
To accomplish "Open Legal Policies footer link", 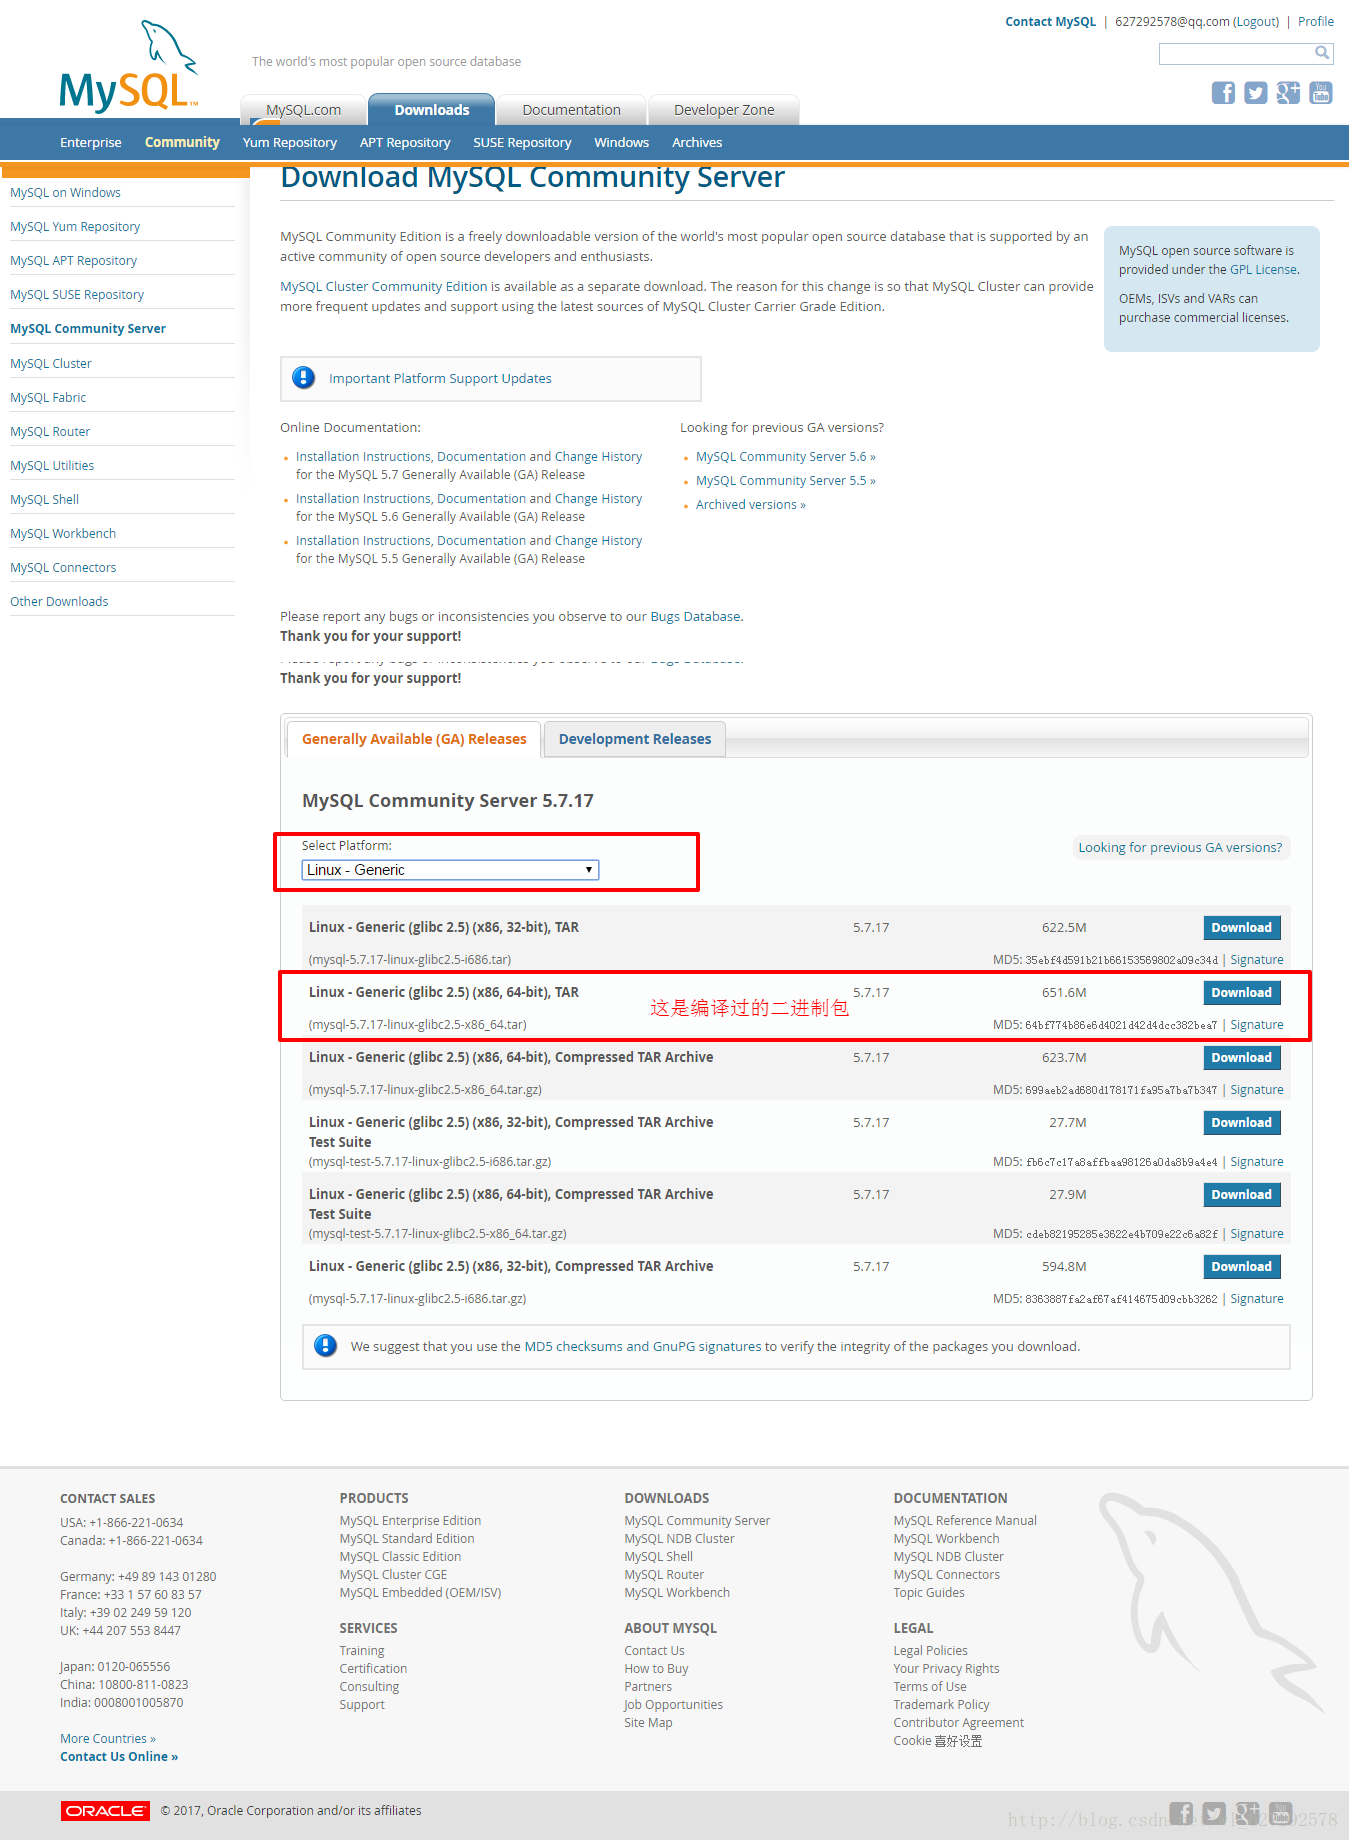I will 930,1651.
